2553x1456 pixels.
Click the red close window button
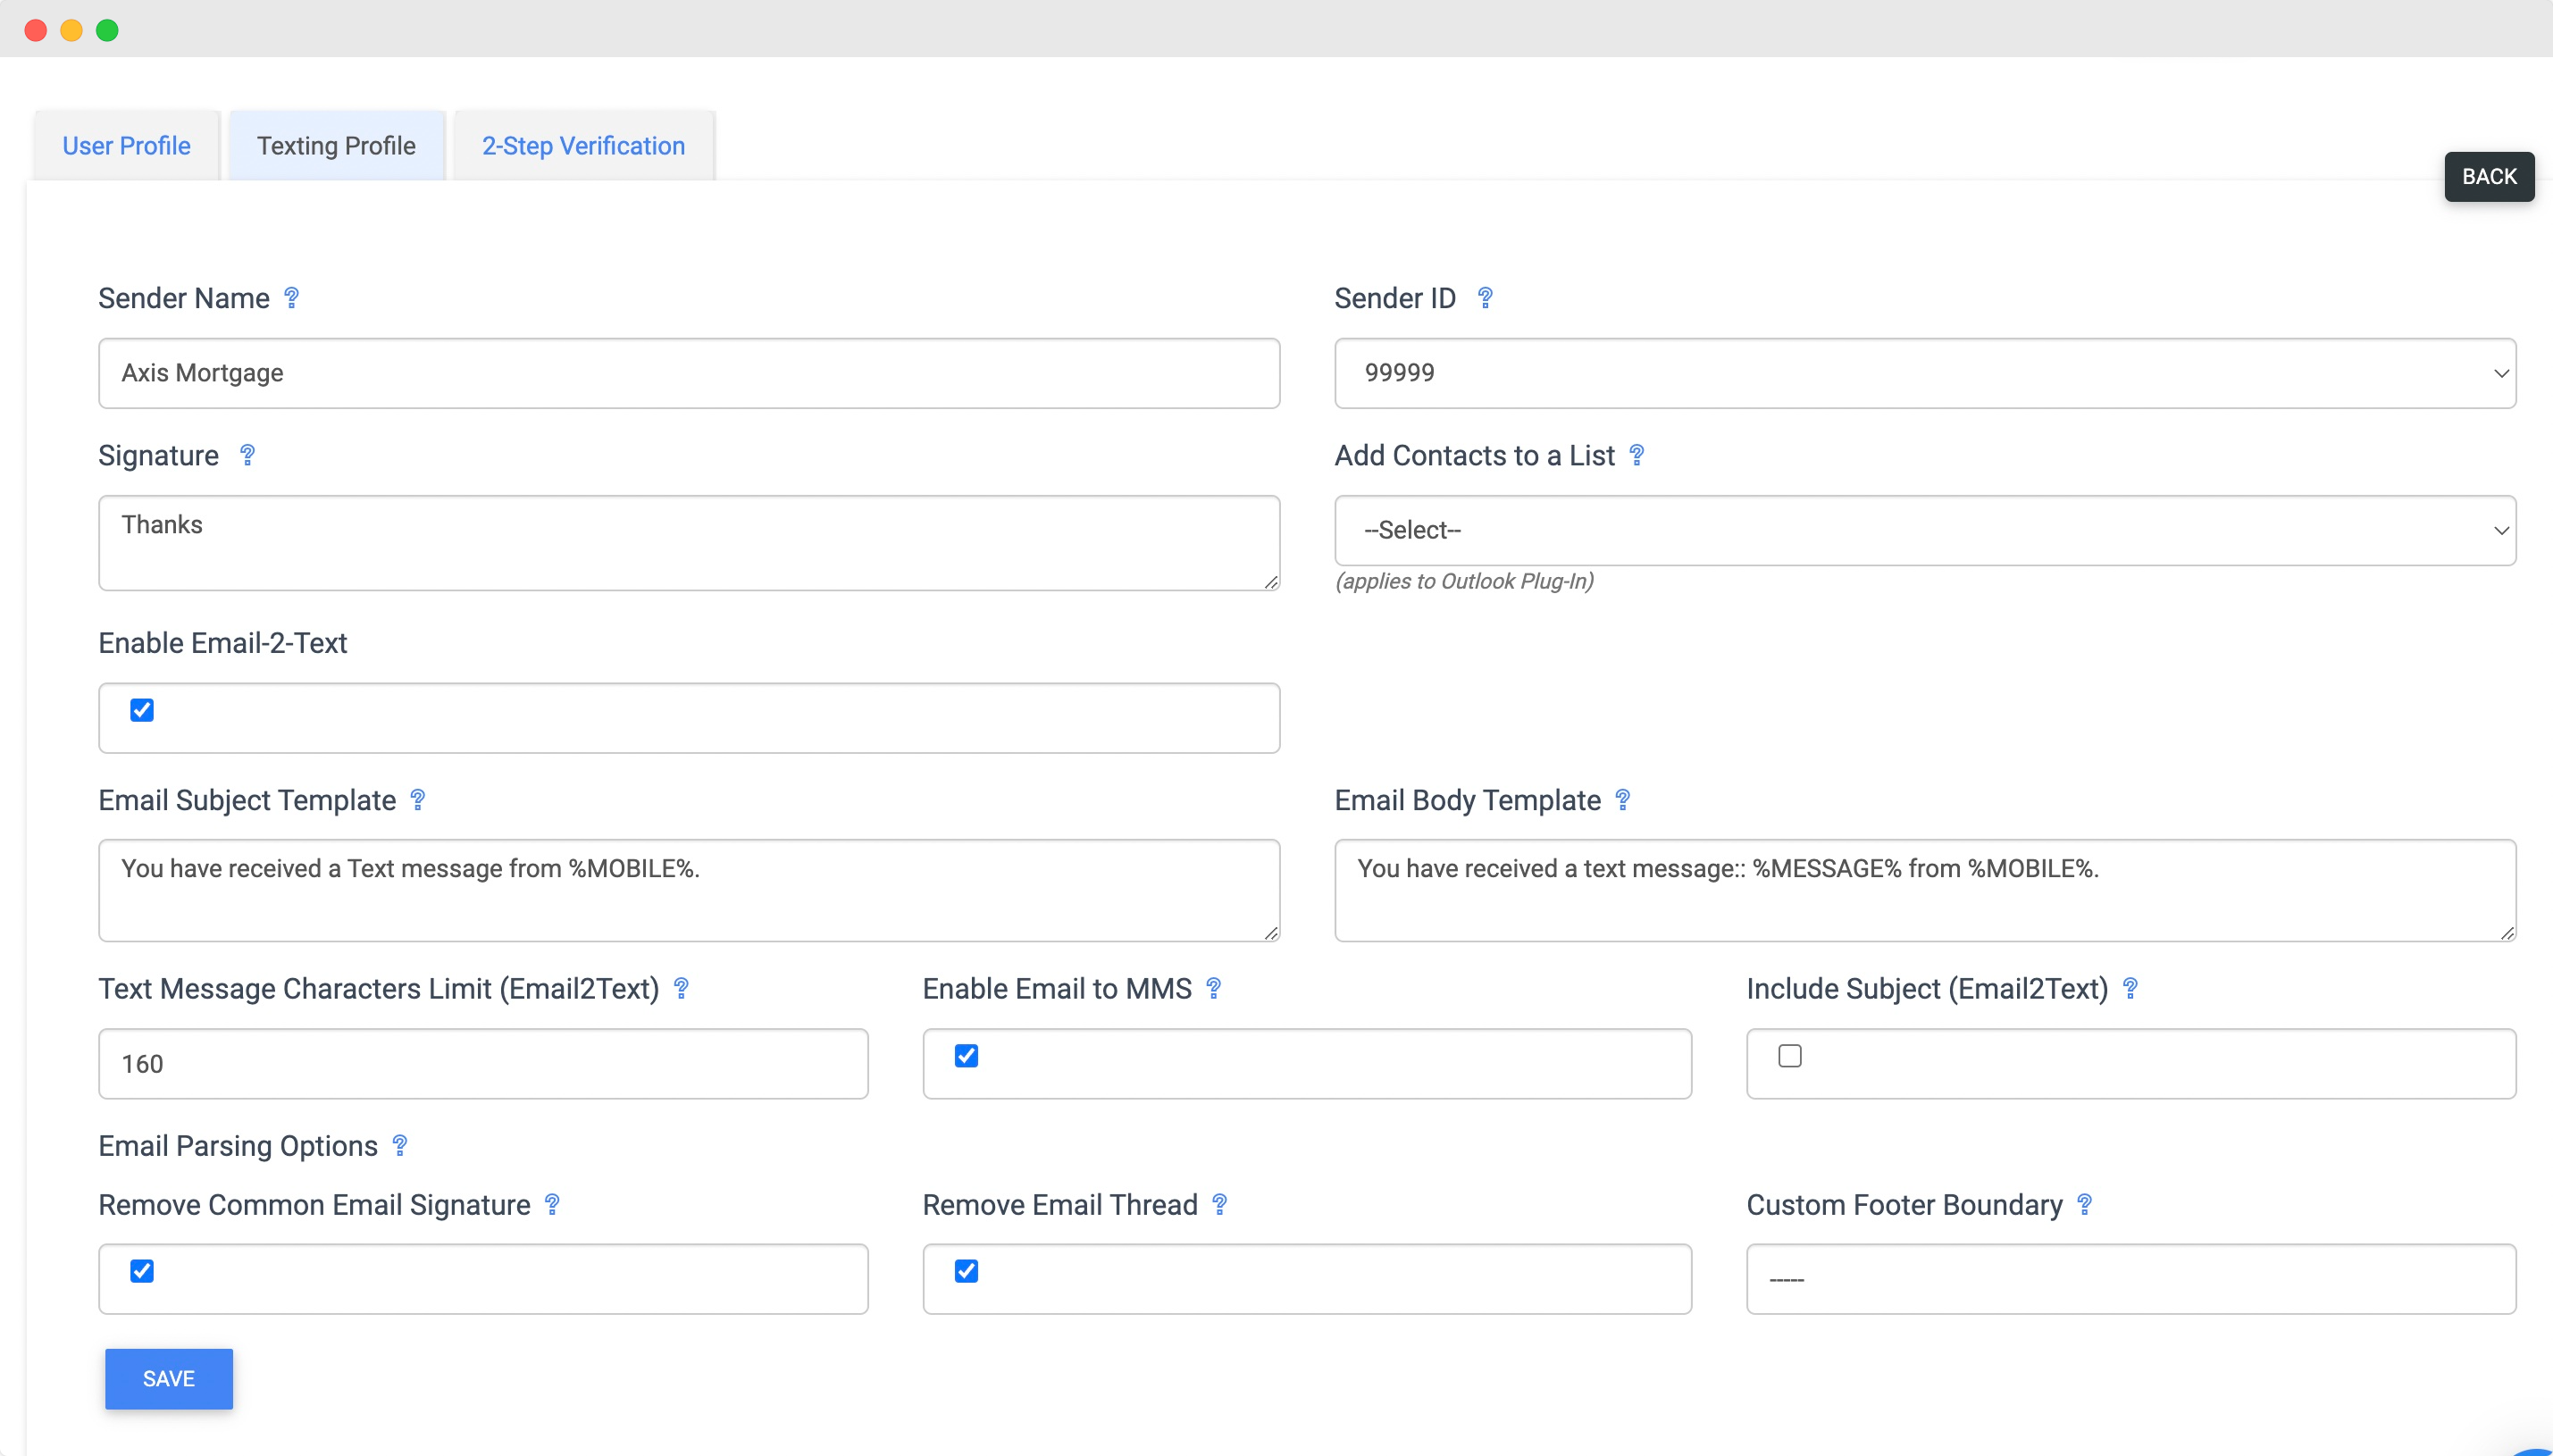36,30
